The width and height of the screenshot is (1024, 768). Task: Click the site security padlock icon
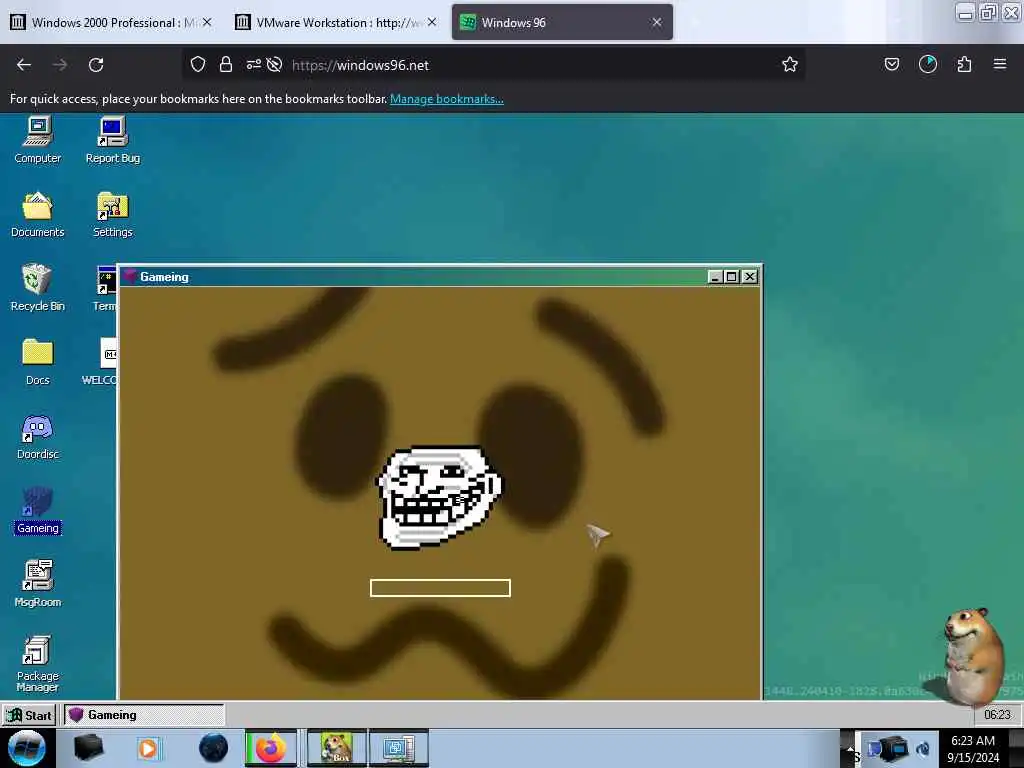pyautogui.click(x=226, y=65)
